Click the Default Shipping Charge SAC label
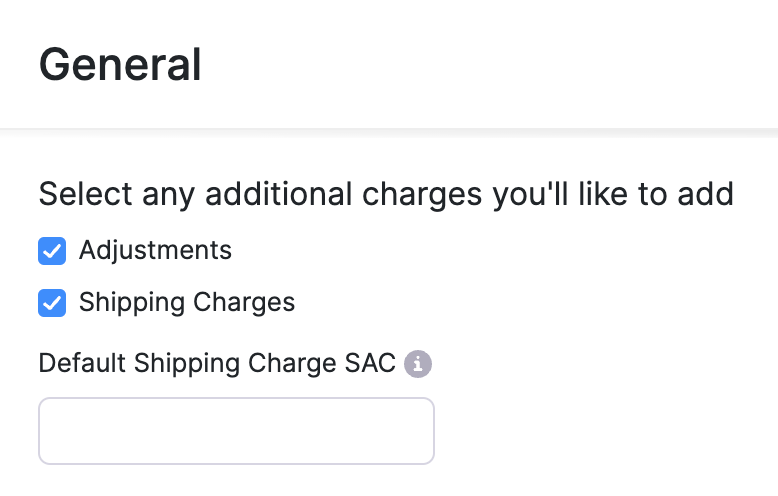This screenshot has height=496, width=778. click(x=217, y=362)
